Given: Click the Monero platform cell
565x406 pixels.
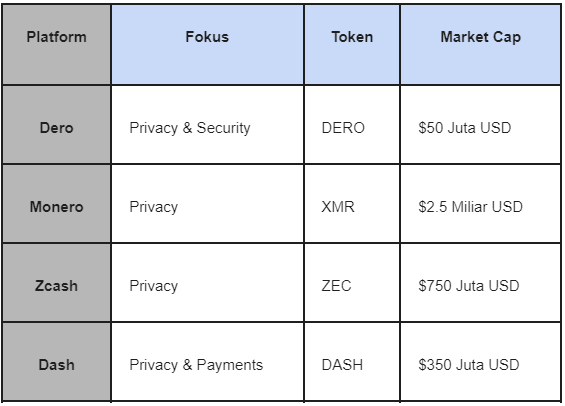Looking at the screenshot, I should [57, 204].
